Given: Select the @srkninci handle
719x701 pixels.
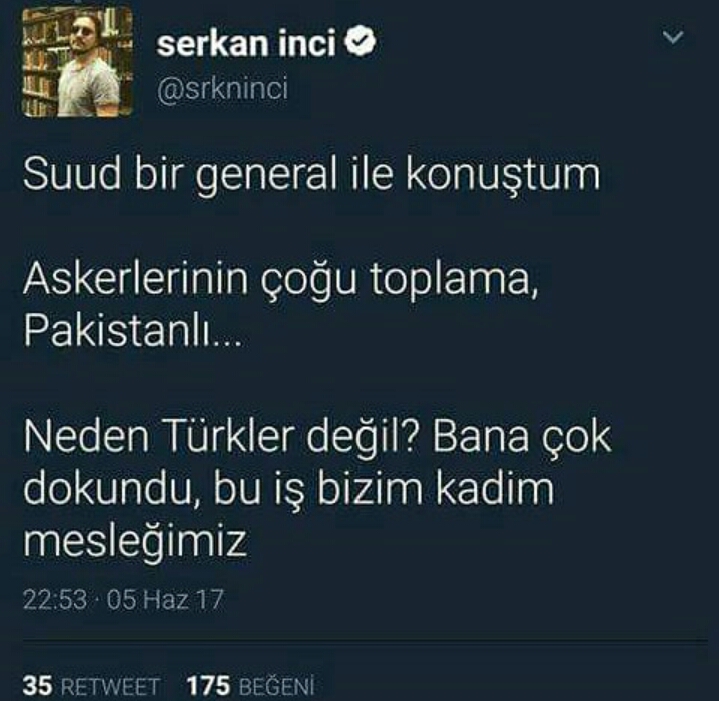Looking at the screenshot, I should [222, 88].
